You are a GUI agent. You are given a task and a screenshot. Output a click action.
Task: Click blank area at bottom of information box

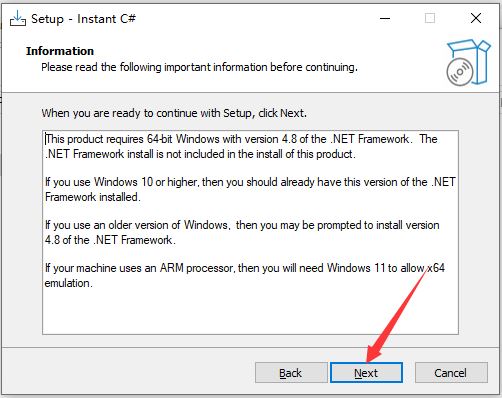tap(250, 313)
